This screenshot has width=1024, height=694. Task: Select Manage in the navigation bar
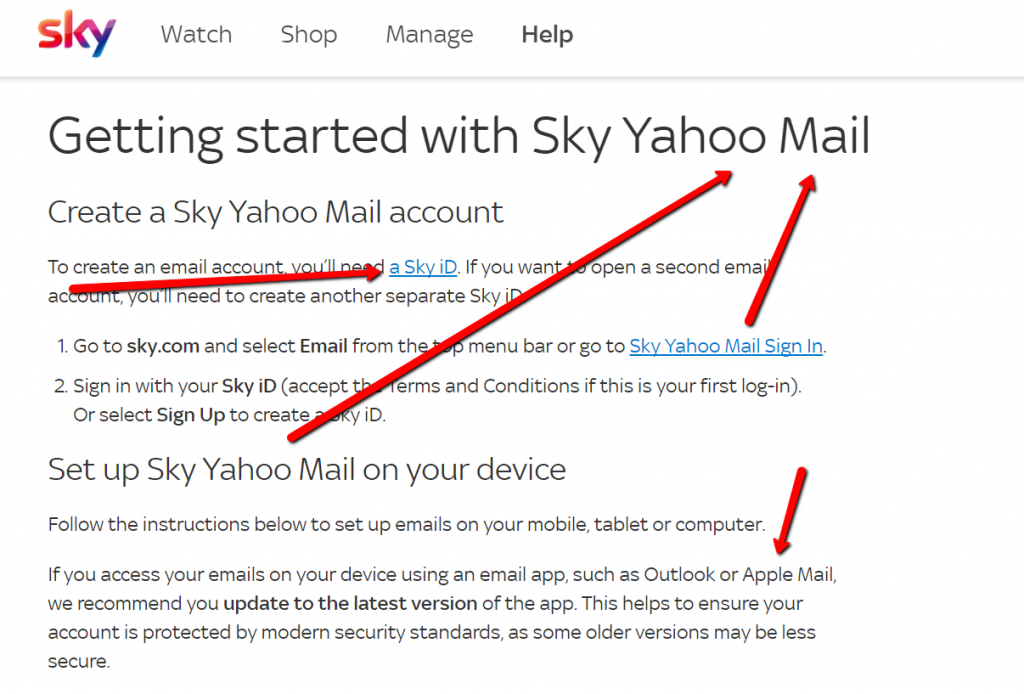pos(429,34)
